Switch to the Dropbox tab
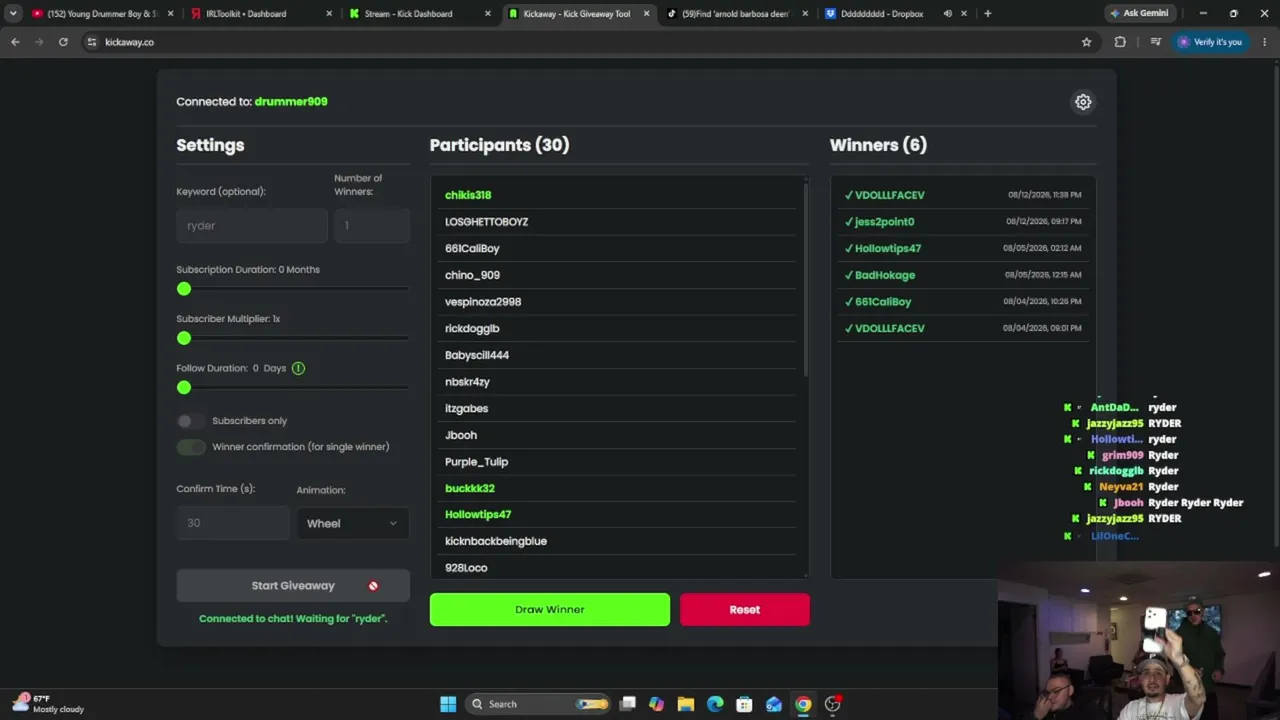 pyautogui.click(x=882, y=14)
